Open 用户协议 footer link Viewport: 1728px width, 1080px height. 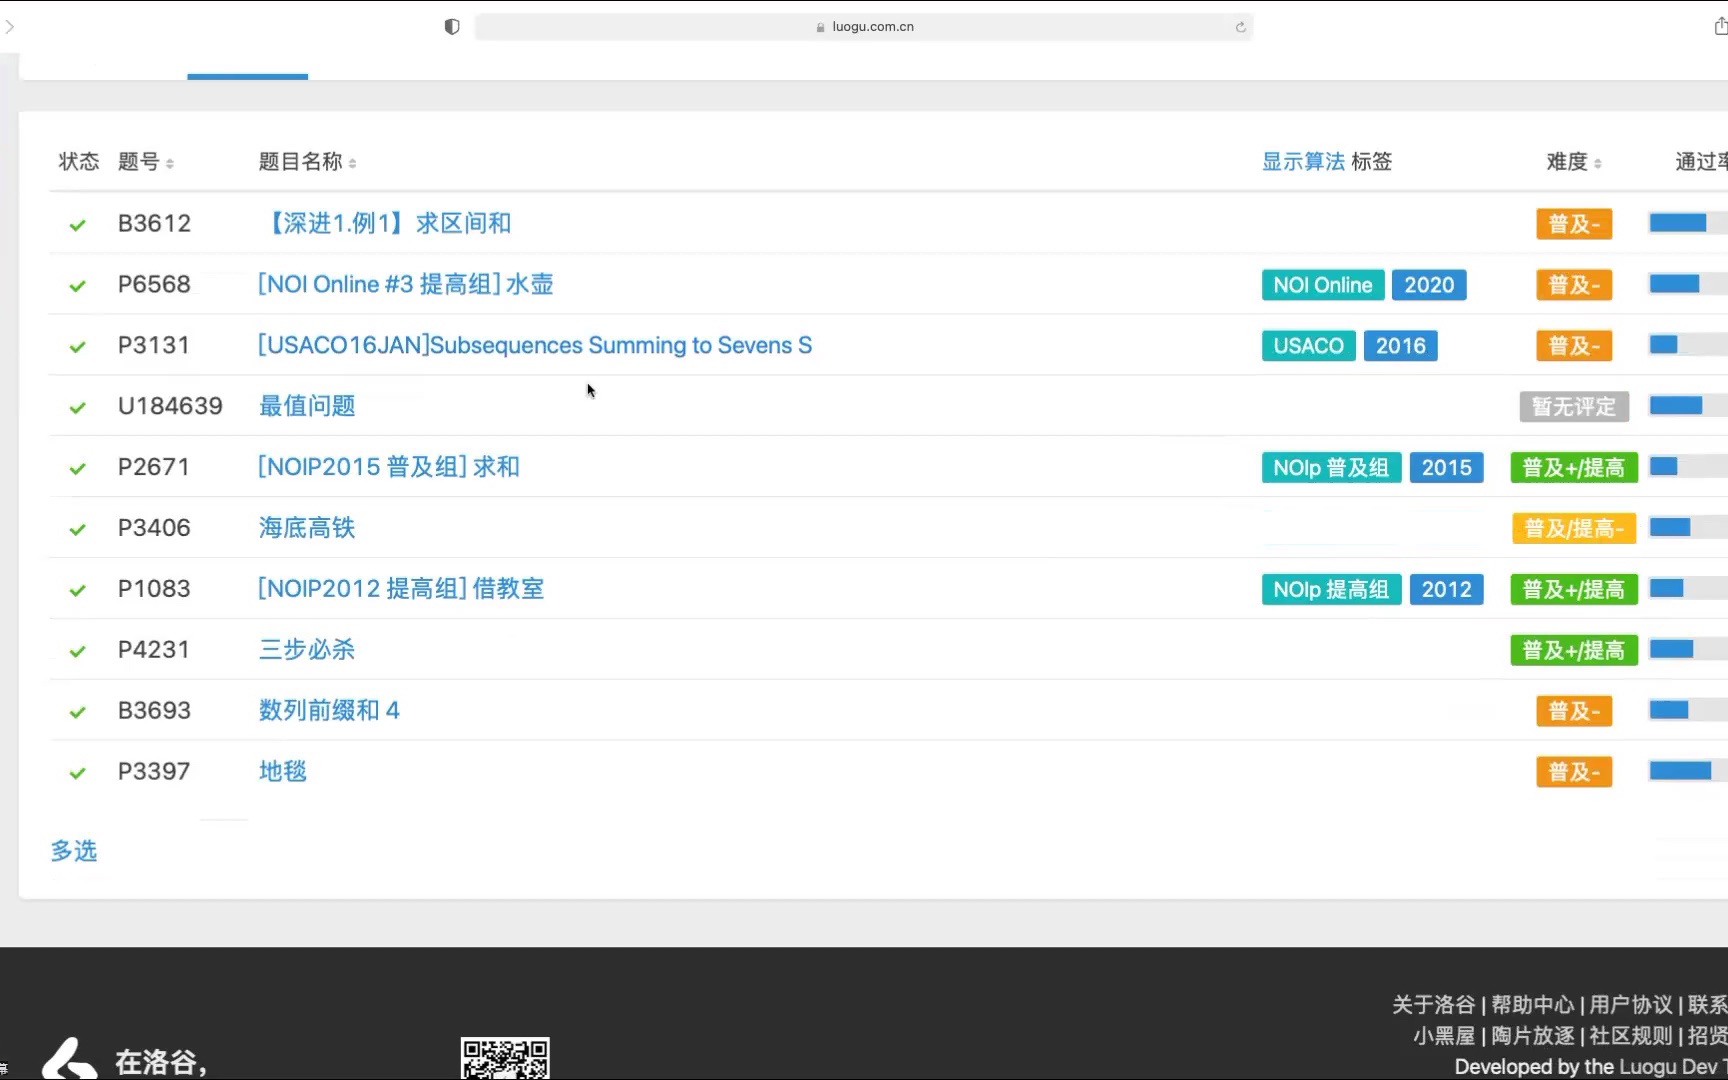[x=1631, y=1005]
